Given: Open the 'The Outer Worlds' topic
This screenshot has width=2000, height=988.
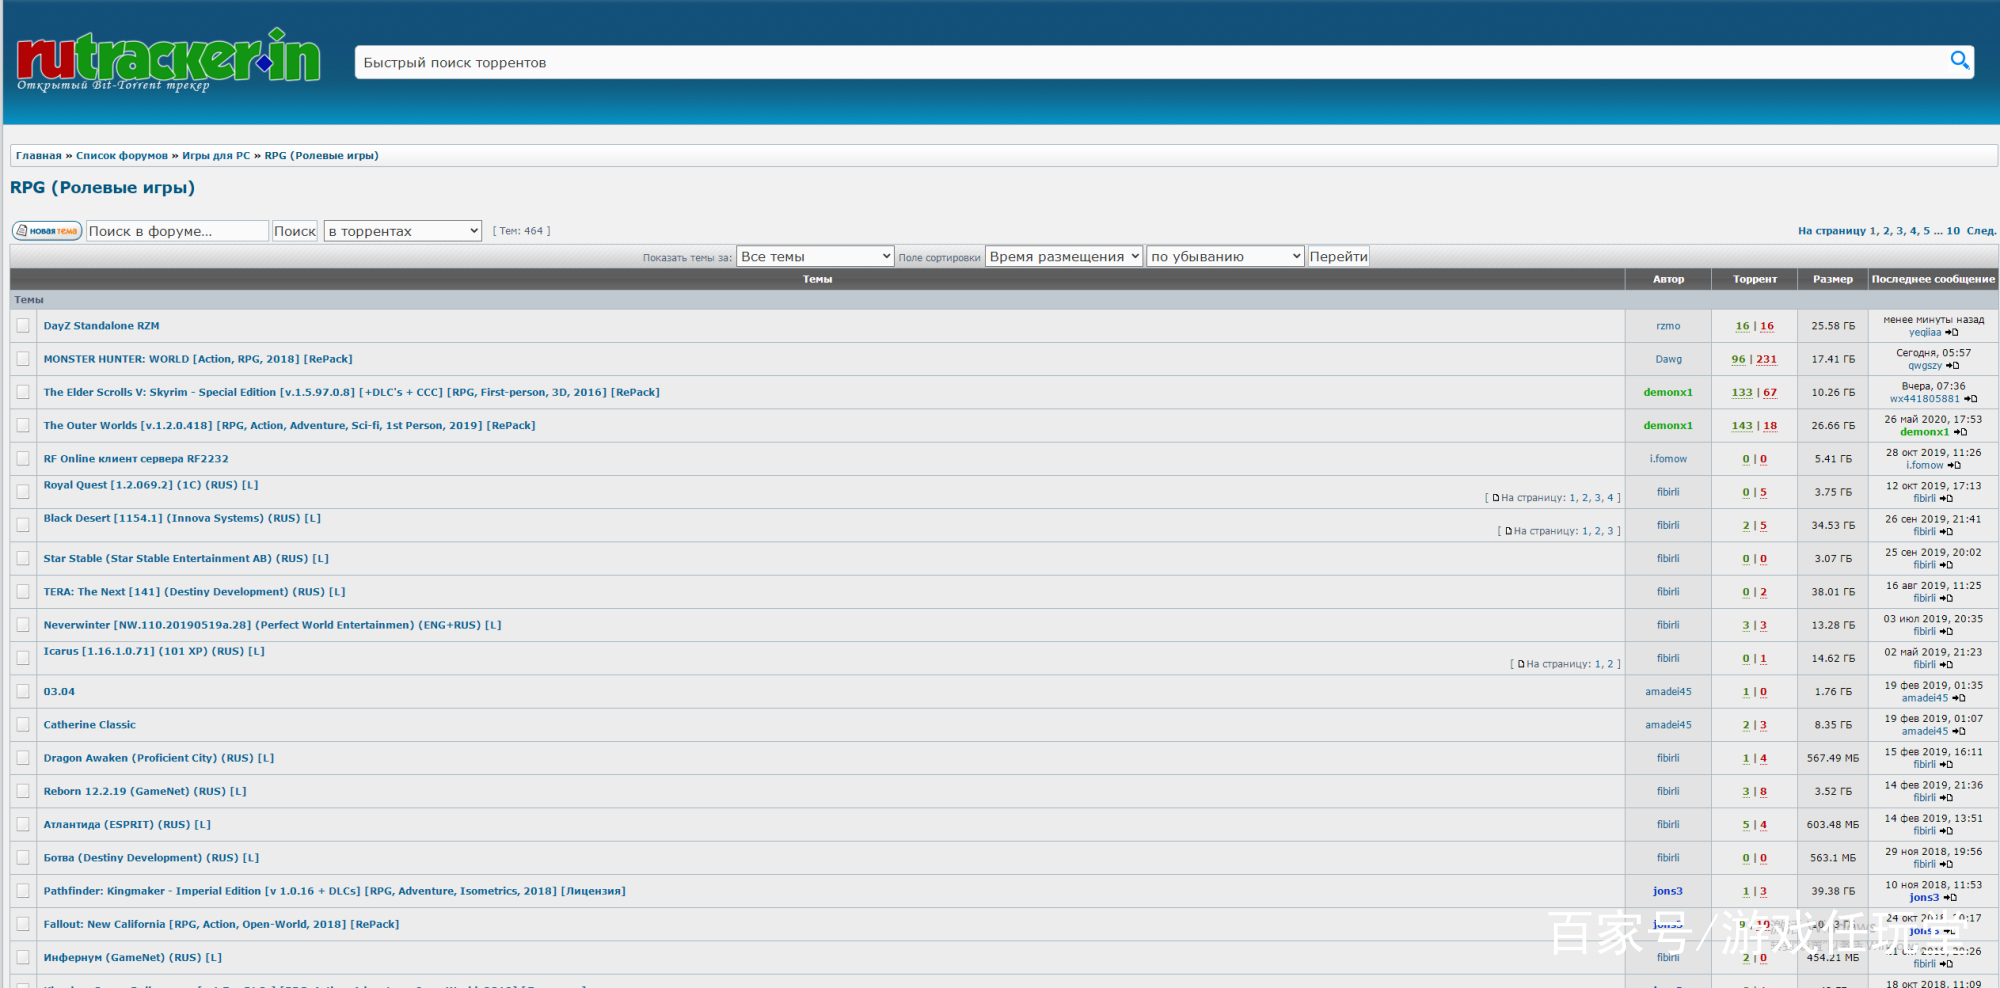Looking at the screenshot, I should (x=289, y=426).
